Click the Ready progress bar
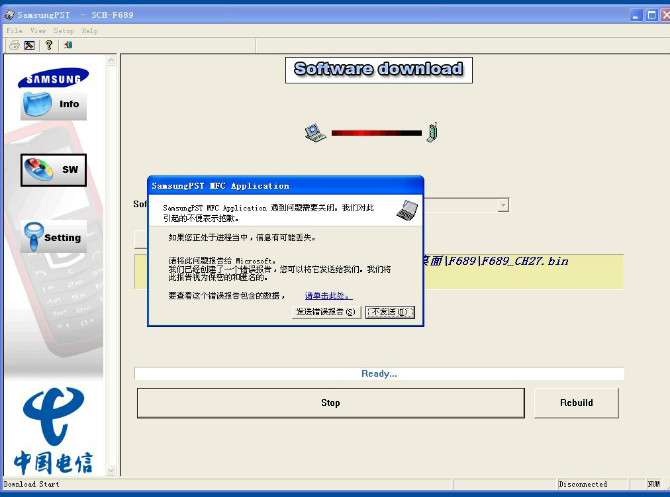This screenshot has height=497, width=670. 379,373
